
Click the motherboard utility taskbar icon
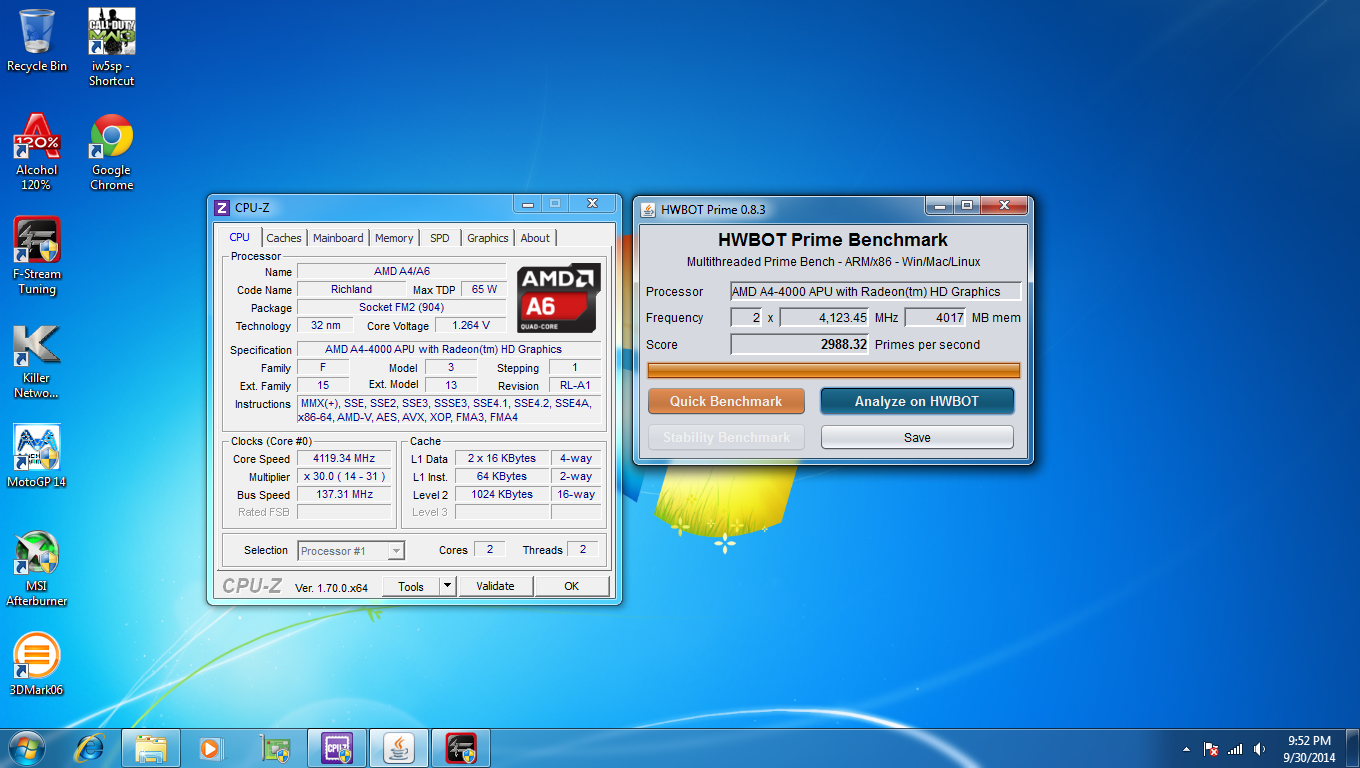(273, 747)
